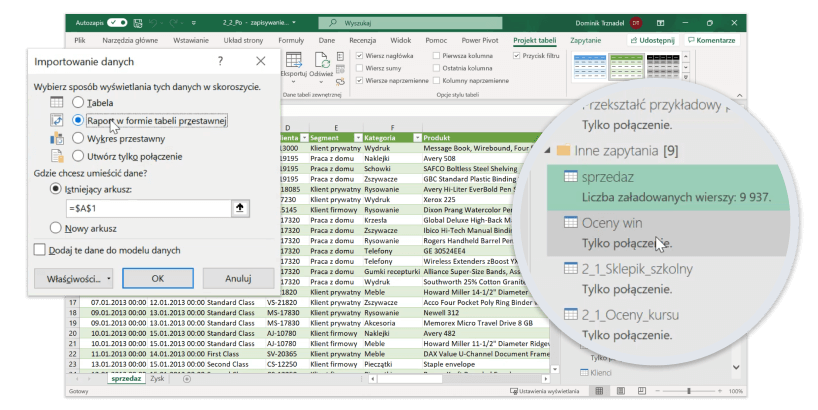818x410 pixels.
Task: Open the Plik menu
Action: (80, 40)
